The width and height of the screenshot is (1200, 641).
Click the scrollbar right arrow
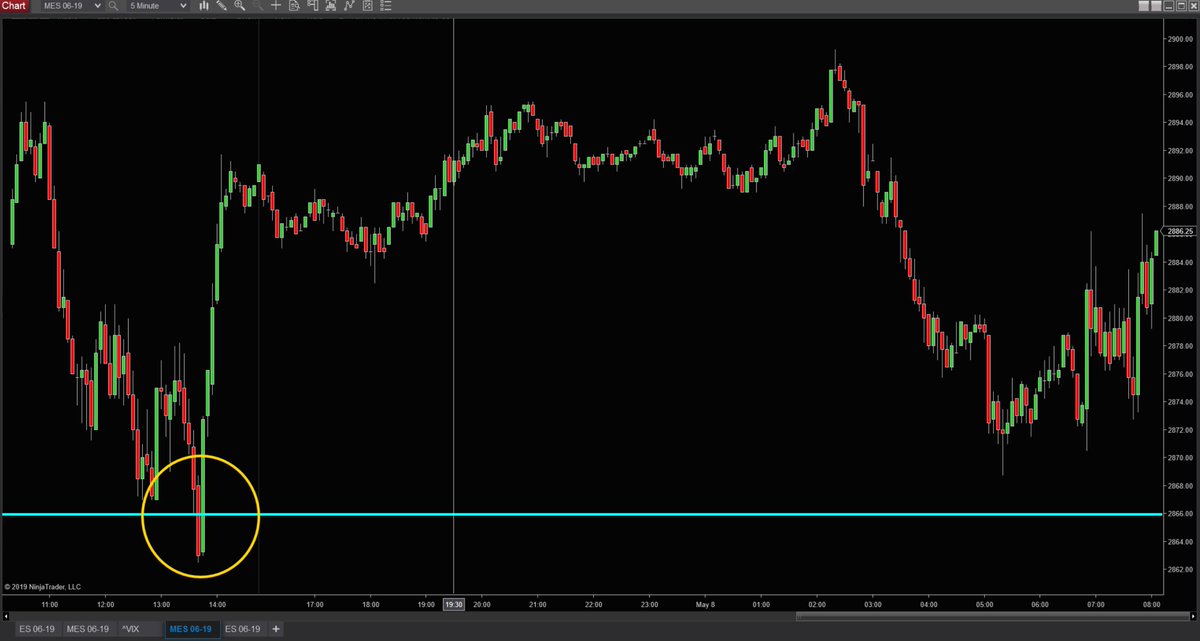click(1194, 617)
